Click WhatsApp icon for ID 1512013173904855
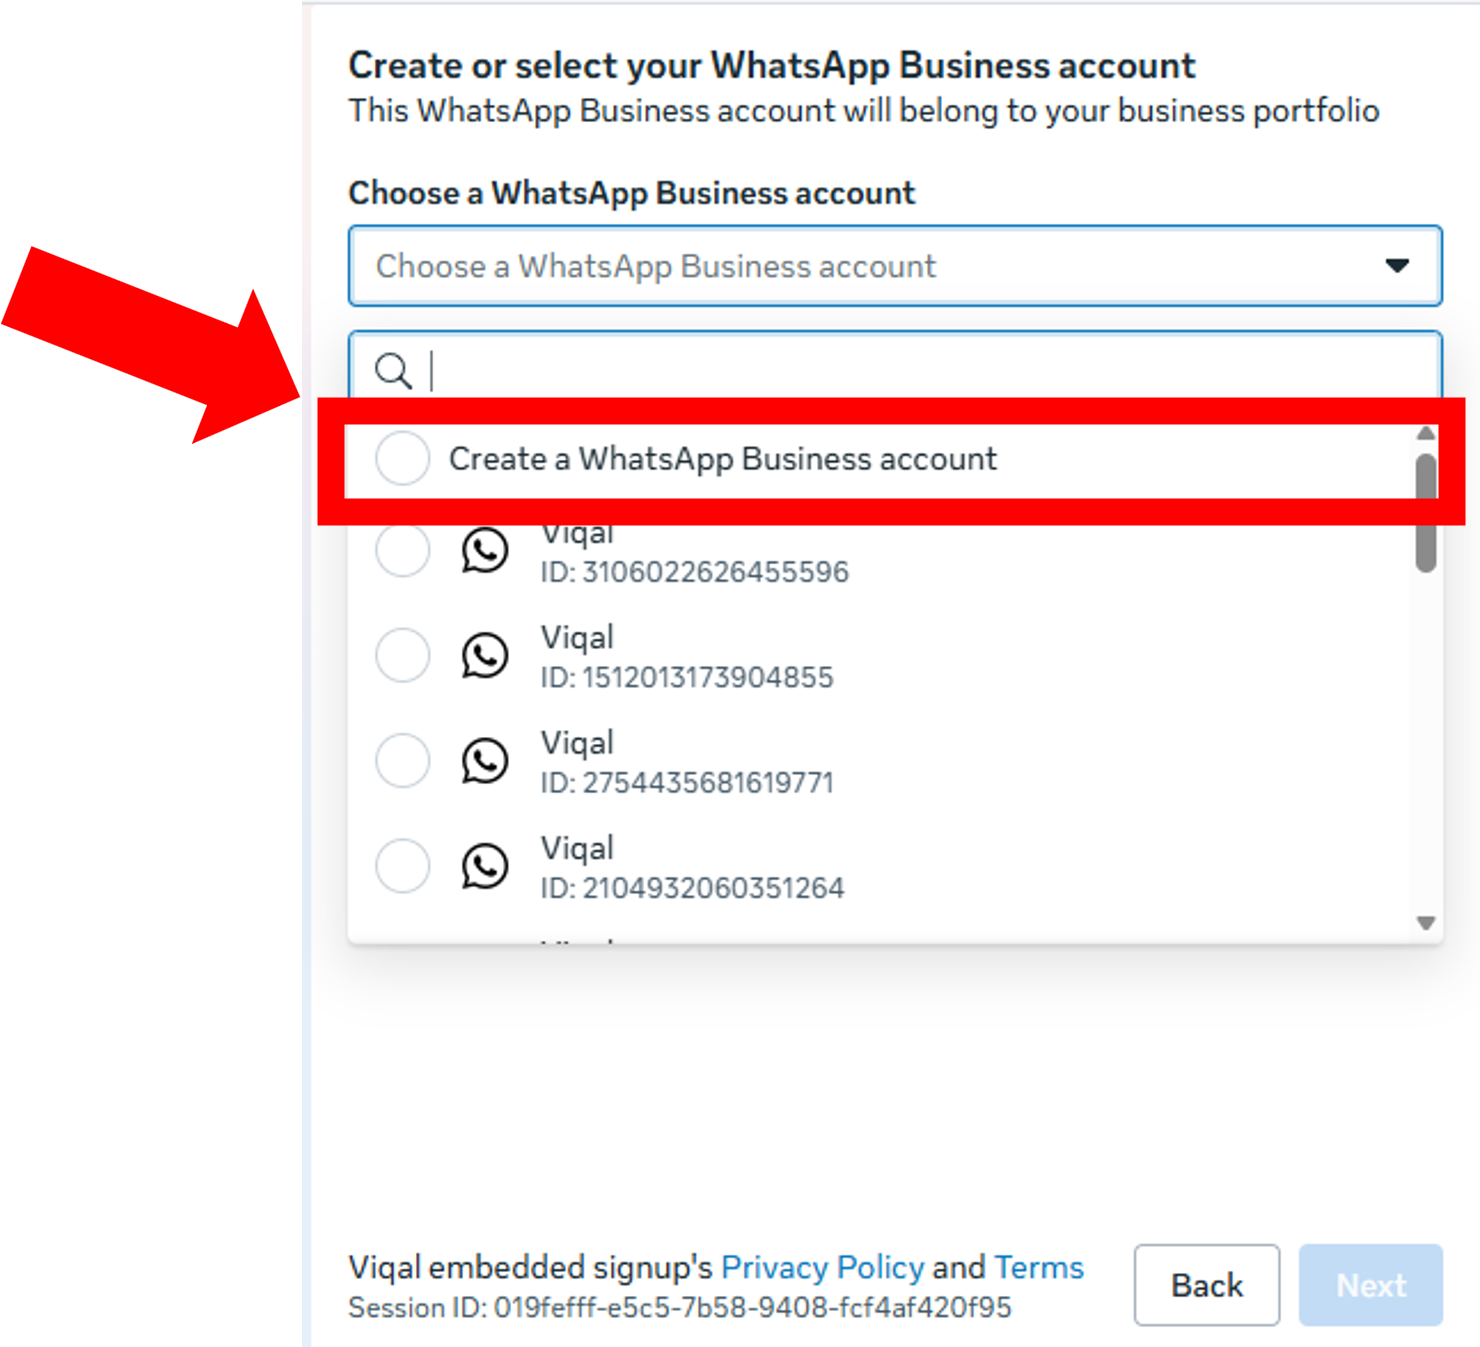This screenshot has height=1347, width=1480. click(x=485, y=656)
